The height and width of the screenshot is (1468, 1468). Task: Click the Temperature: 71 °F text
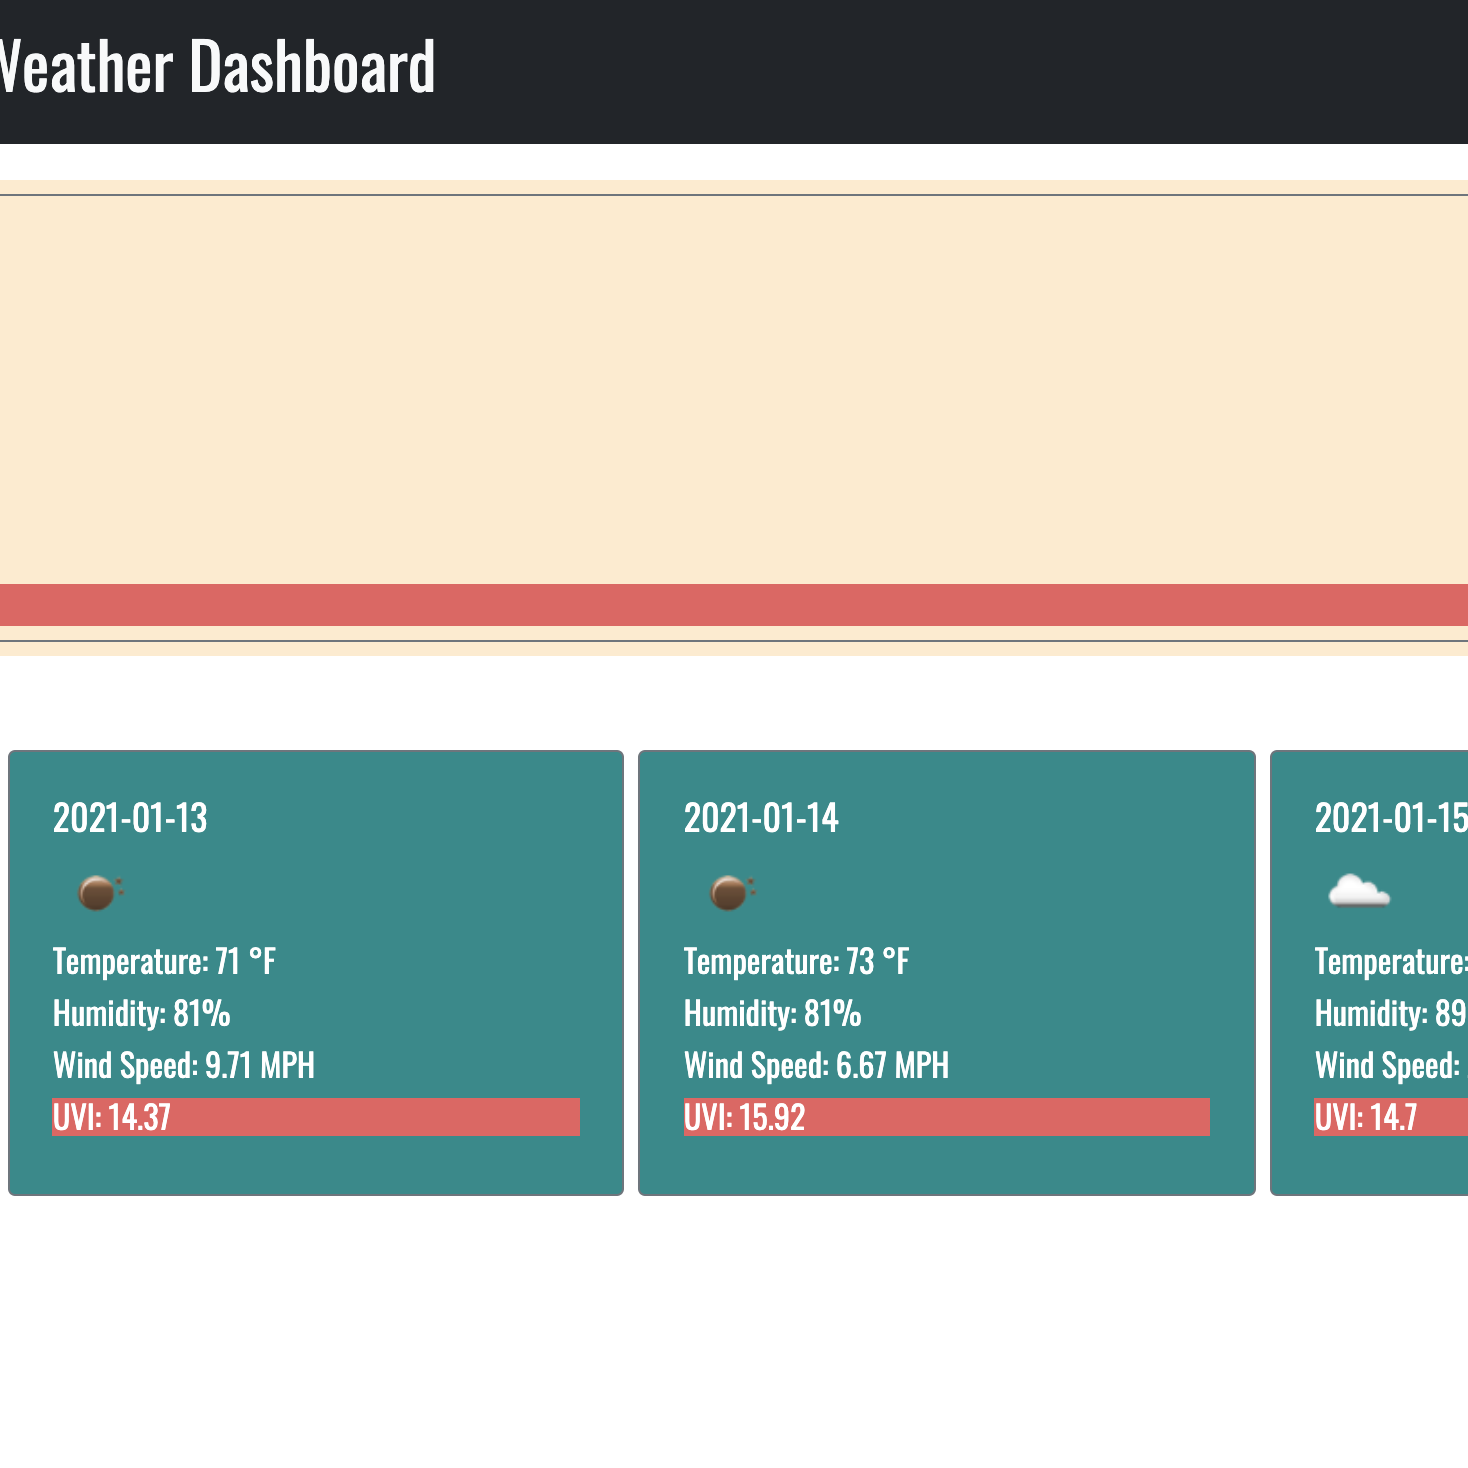pos(164,962)
